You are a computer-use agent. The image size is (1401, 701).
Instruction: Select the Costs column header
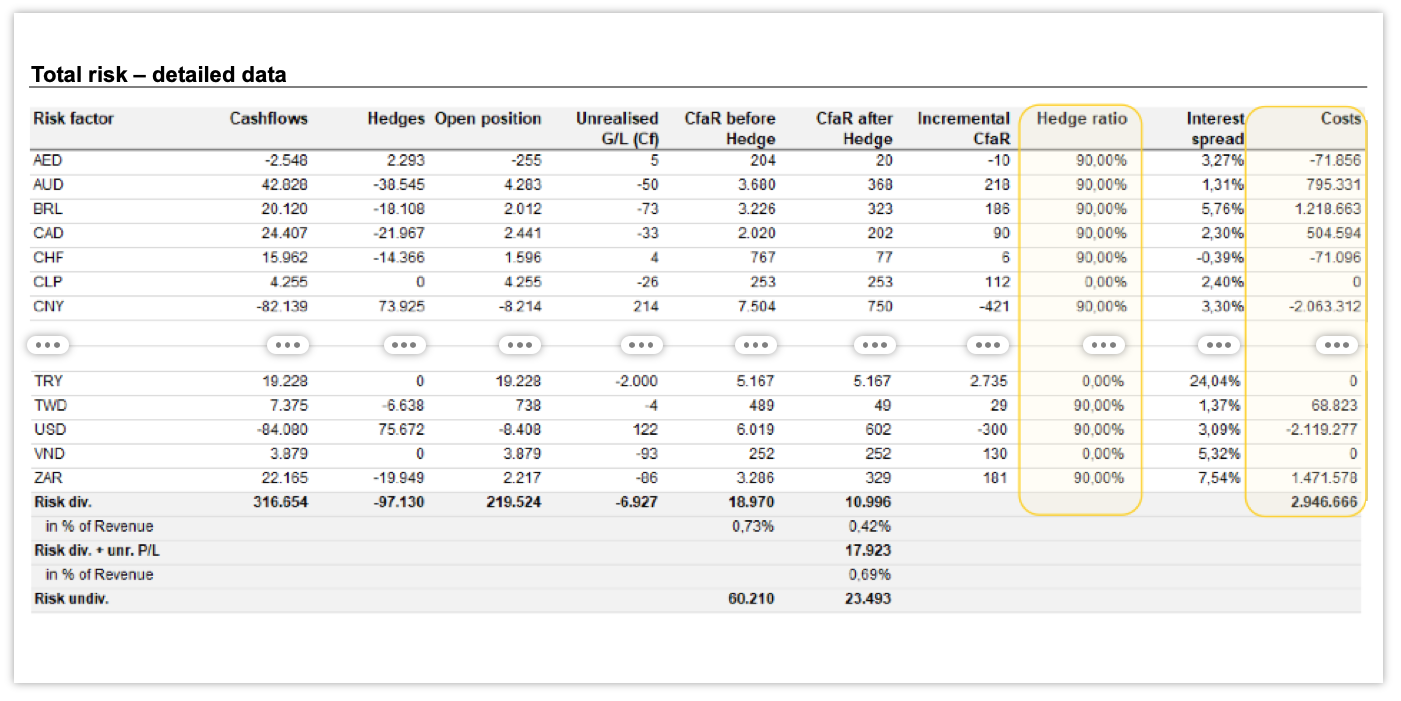click(1340, 119)
